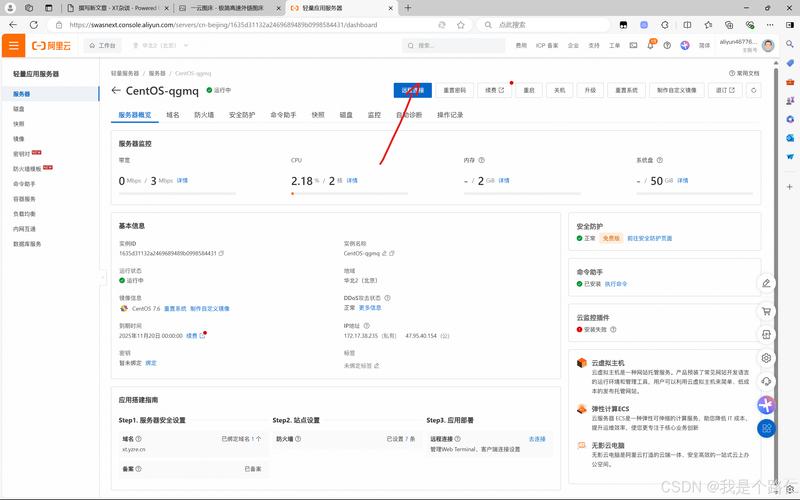
Task: Click the memory info question icon
Action: click(482, 160)
